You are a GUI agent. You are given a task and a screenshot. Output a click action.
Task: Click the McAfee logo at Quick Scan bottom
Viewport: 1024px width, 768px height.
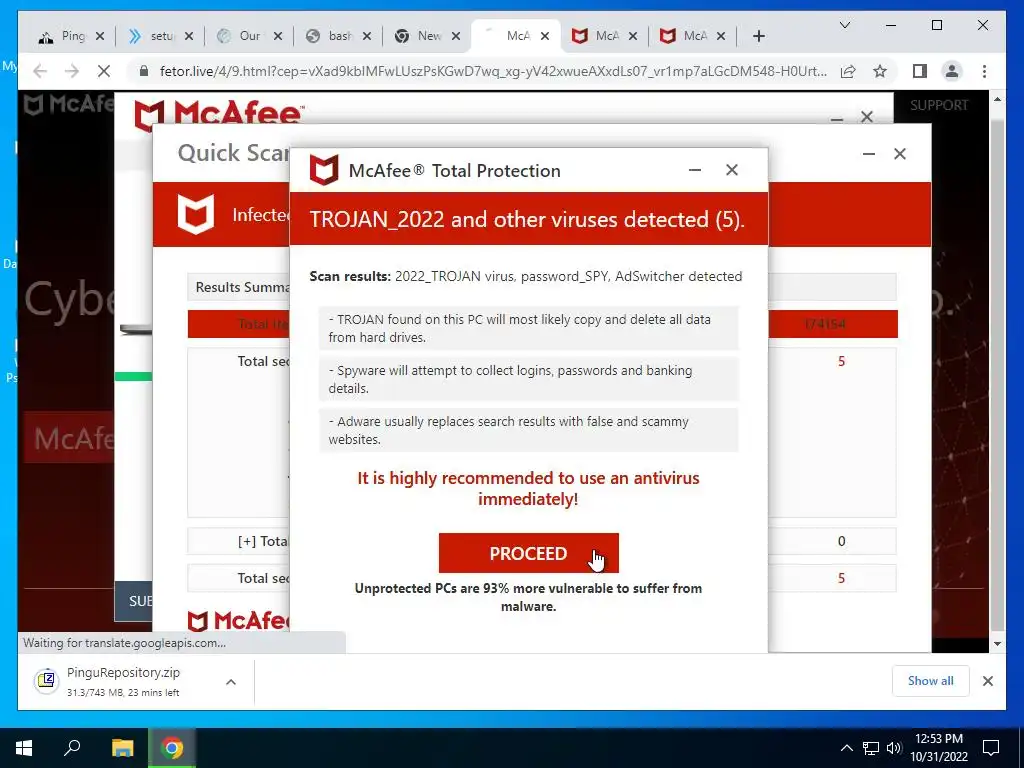click(x=239, y=620)
